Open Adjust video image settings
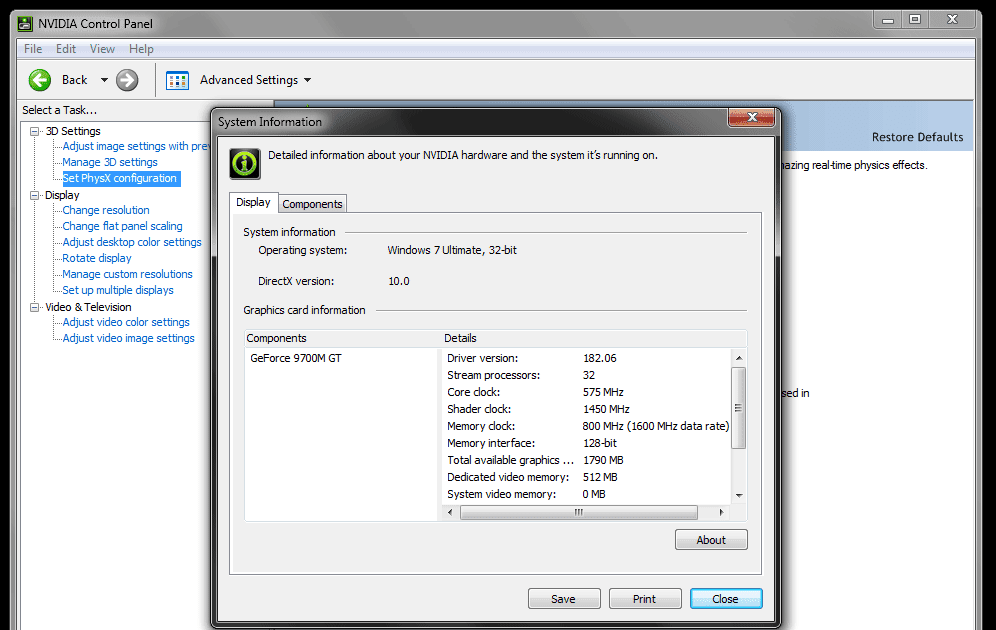Viewport: 996px width, 630px height. click(x=129, y=338)
